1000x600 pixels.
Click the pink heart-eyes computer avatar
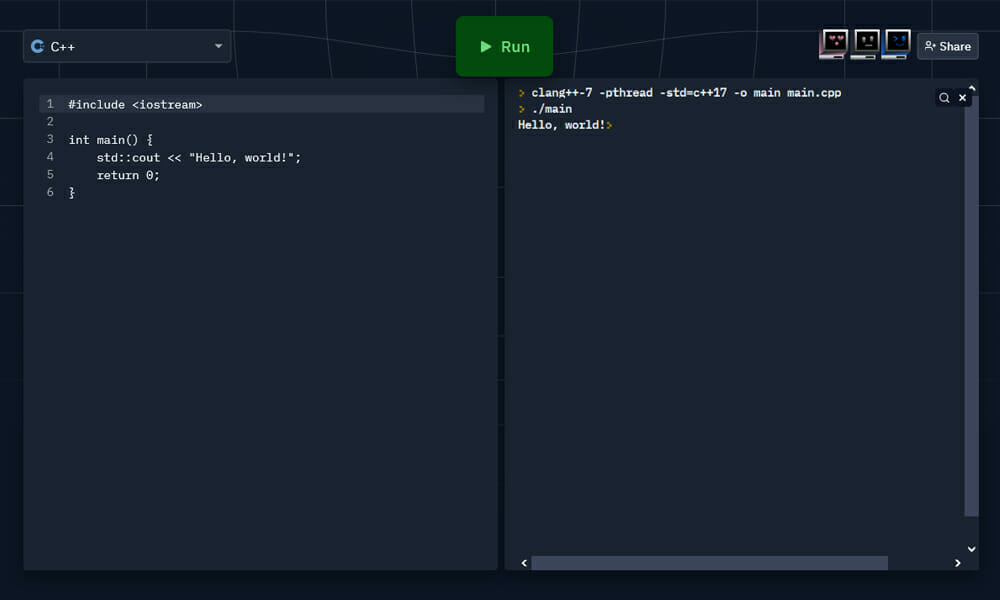[833, 44]
